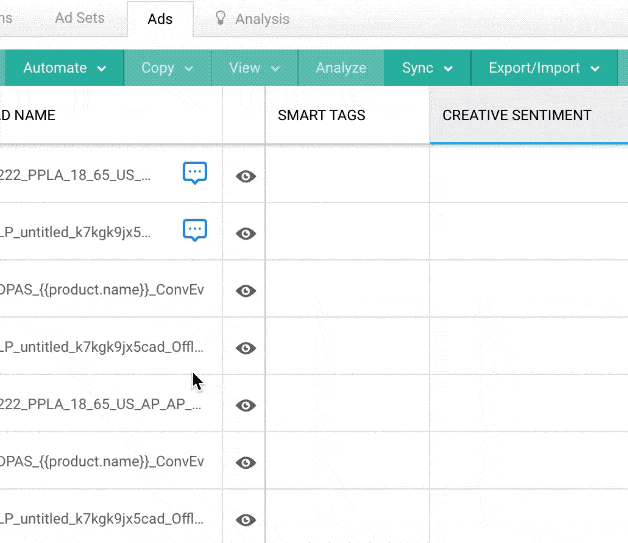Click eye icon for first DPAS_{{product.name}}_ConvEv row
Viewport: 628px width, 543px height.
click(x=246, y=291)
